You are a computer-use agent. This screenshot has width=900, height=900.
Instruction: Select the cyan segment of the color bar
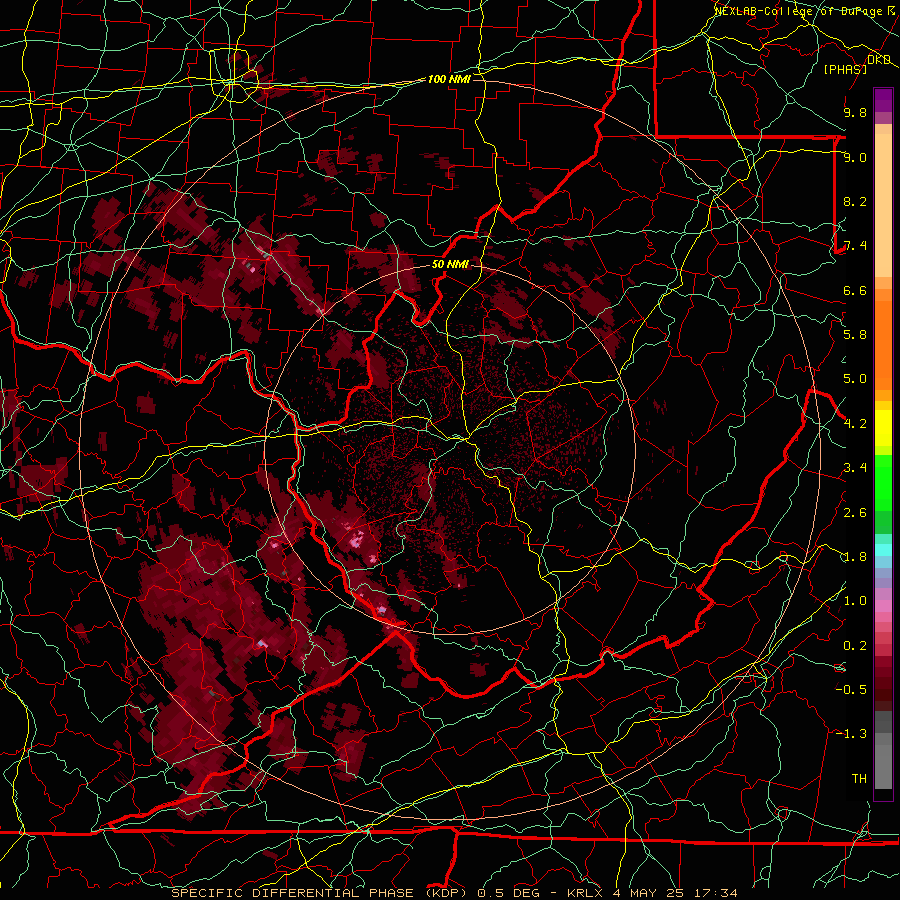(883, 550)
